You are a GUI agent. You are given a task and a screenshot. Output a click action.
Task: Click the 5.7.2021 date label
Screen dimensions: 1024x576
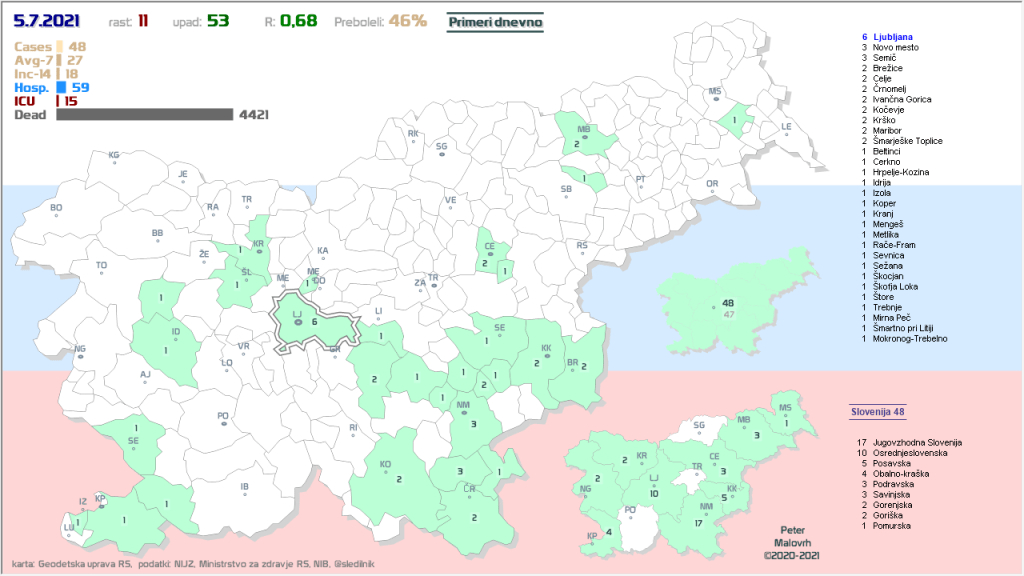tap(47, 20)
